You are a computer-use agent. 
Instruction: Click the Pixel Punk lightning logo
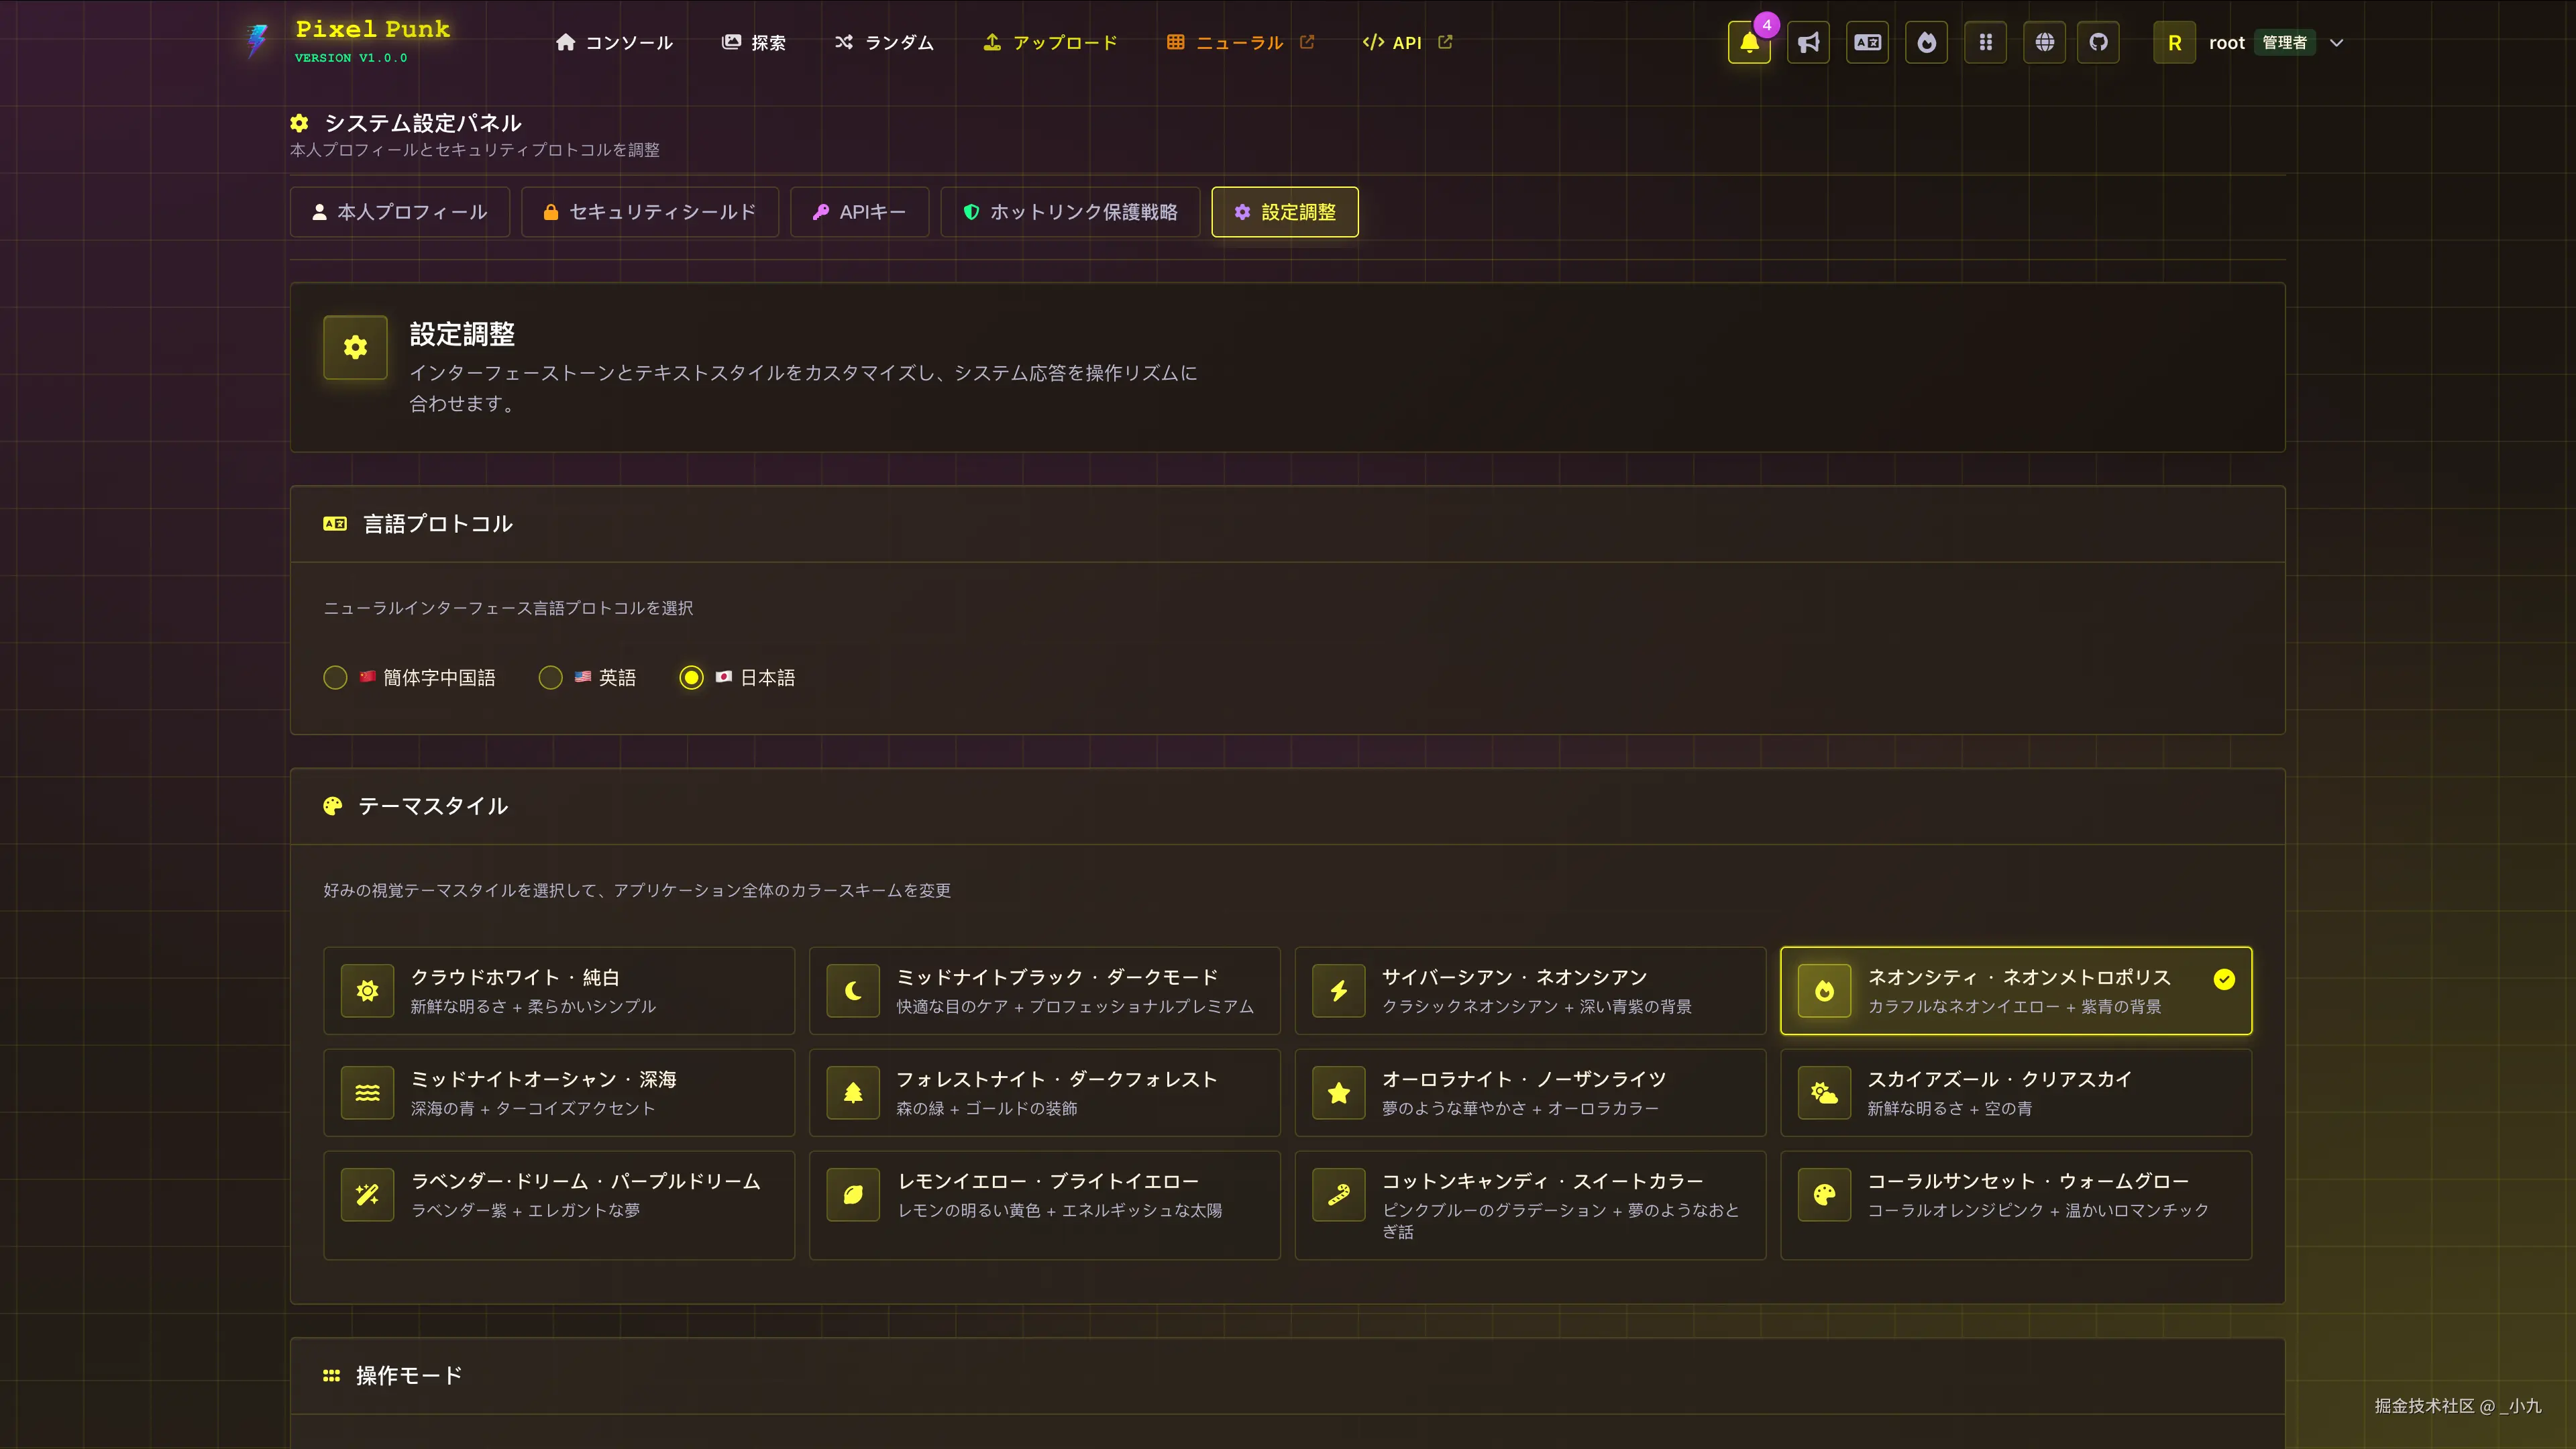(x=257, y=41)
